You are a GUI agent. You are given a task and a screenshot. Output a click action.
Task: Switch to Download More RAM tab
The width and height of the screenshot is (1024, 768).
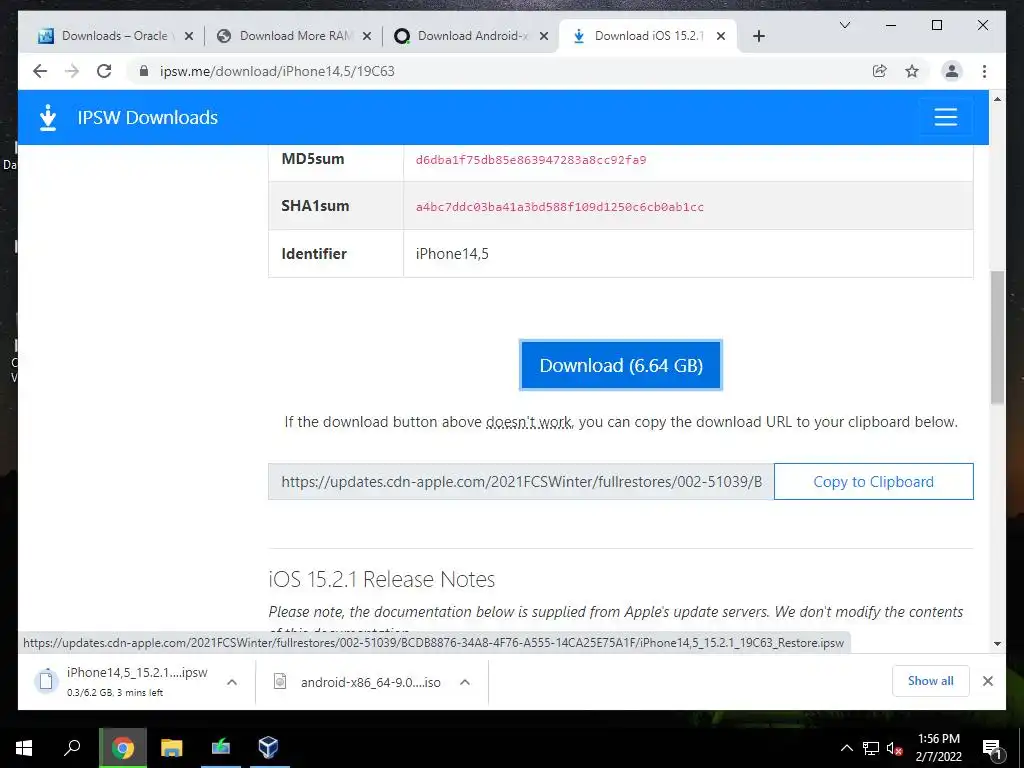coord(296,36)
